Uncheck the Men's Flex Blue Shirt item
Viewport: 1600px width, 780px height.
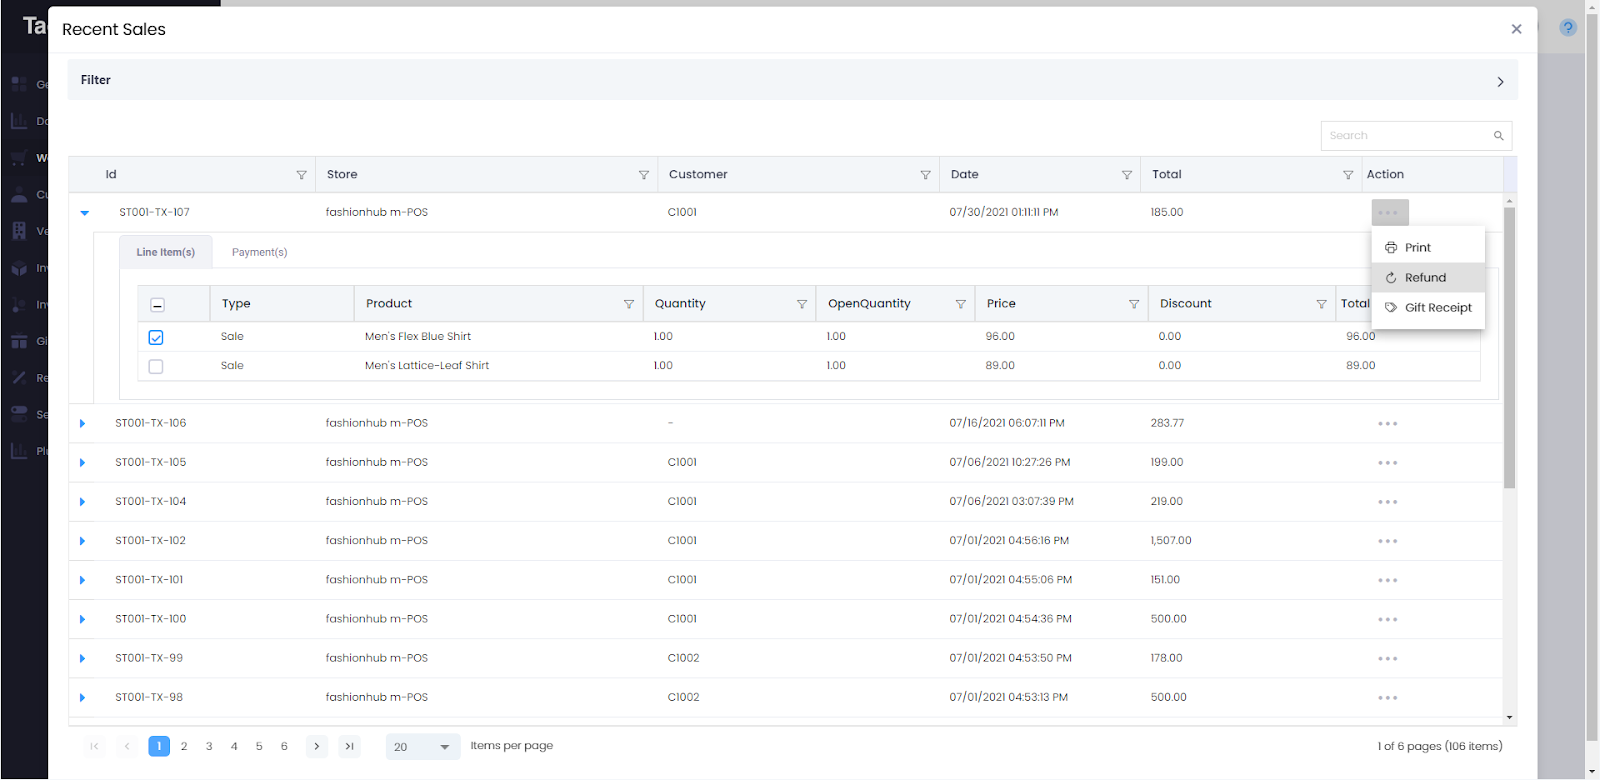click(156, 337)
